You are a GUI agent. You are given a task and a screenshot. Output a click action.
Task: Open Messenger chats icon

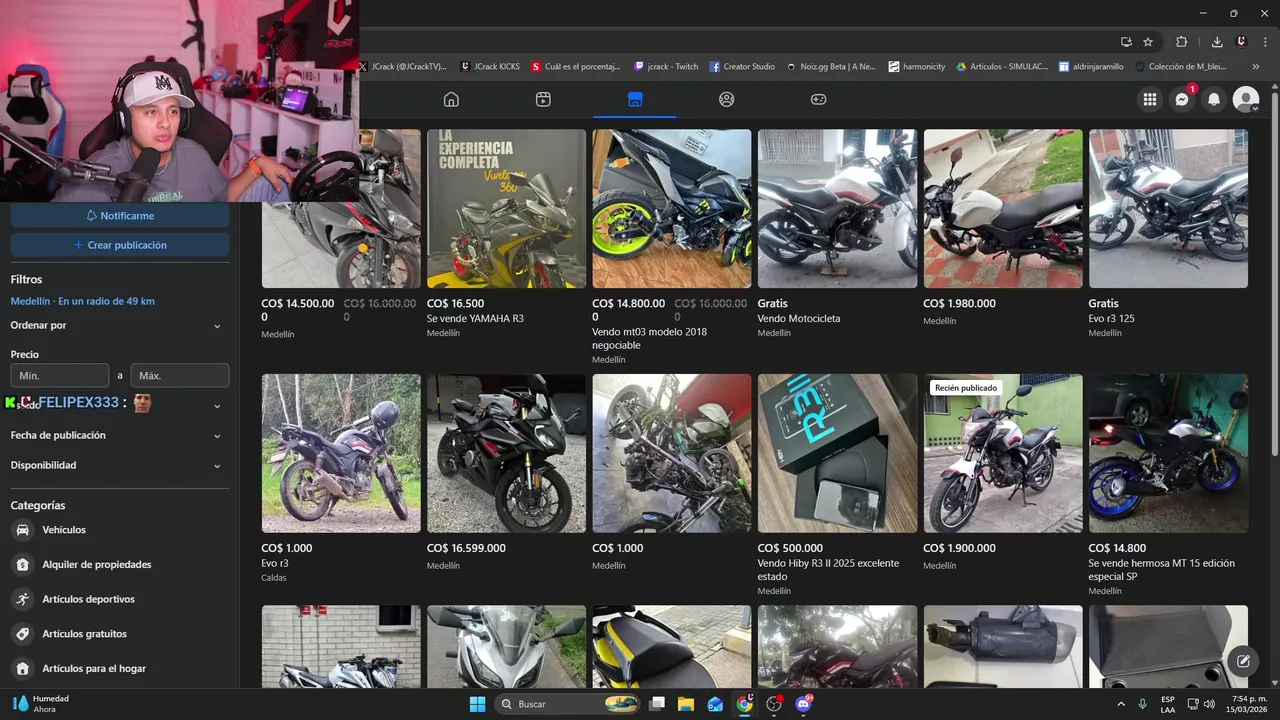point(1182,99)
